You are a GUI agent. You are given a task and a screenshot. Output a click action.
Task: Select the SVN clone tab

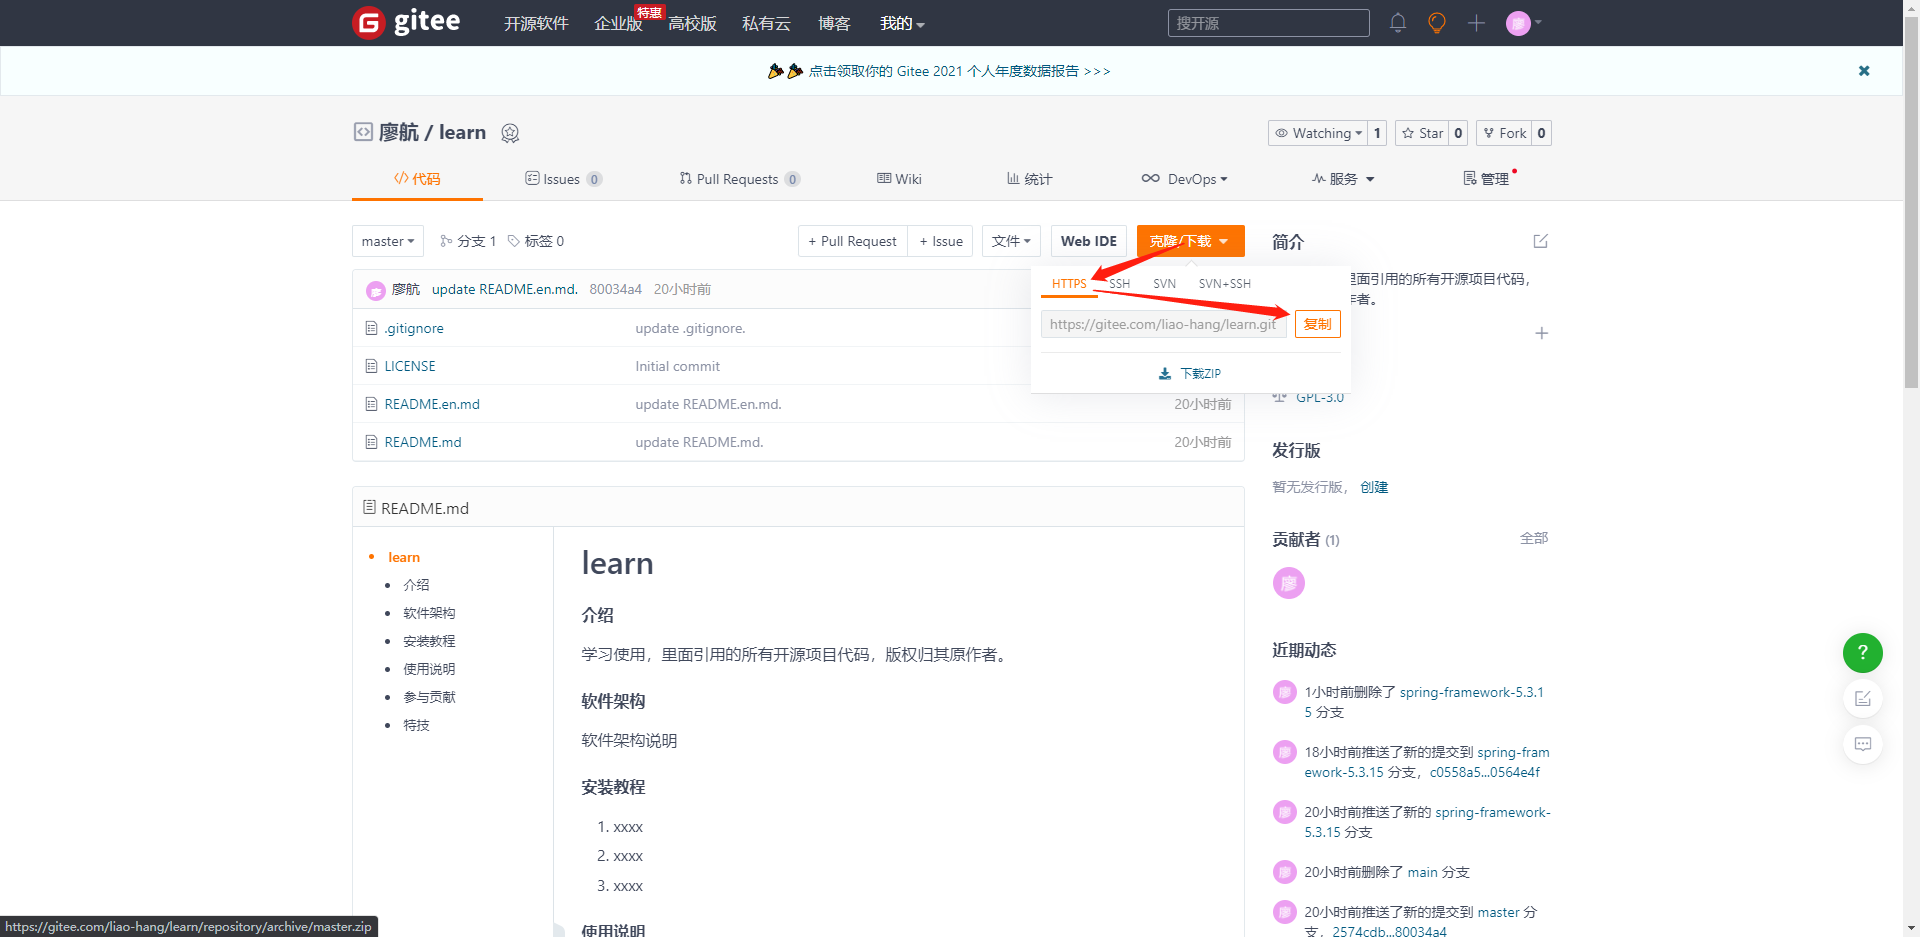[1164, 284]
